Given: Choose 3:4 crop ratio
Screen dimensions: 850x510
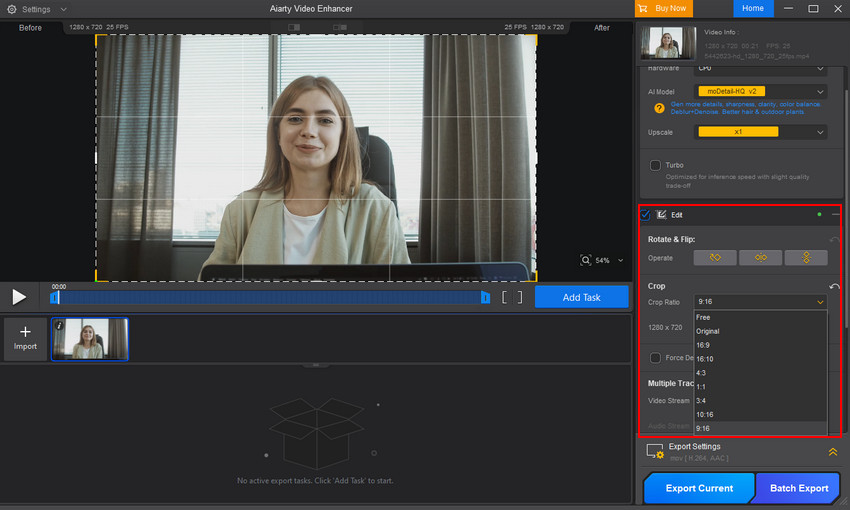Looking at the screenshot, I should (x=760, y=401).
